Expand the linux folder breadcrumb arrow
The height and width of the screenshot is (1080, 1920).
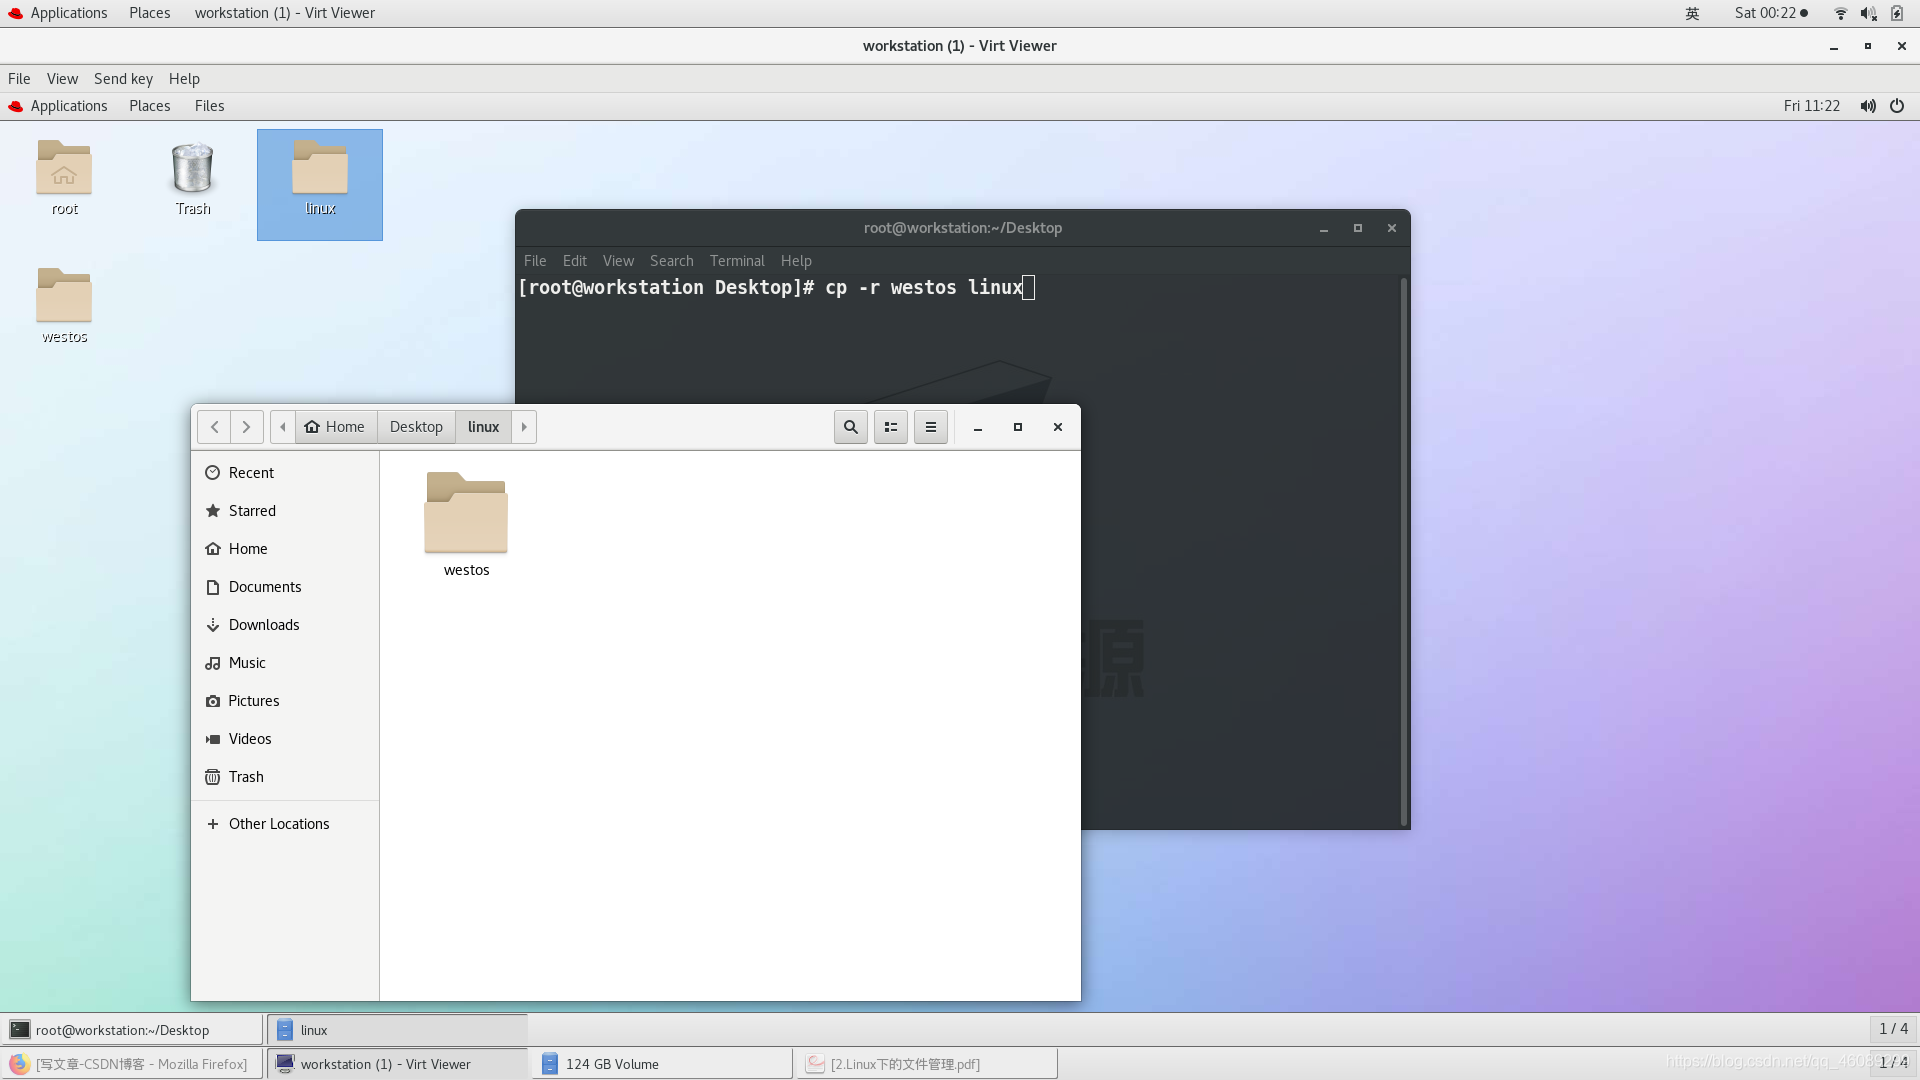pos(522,426)
